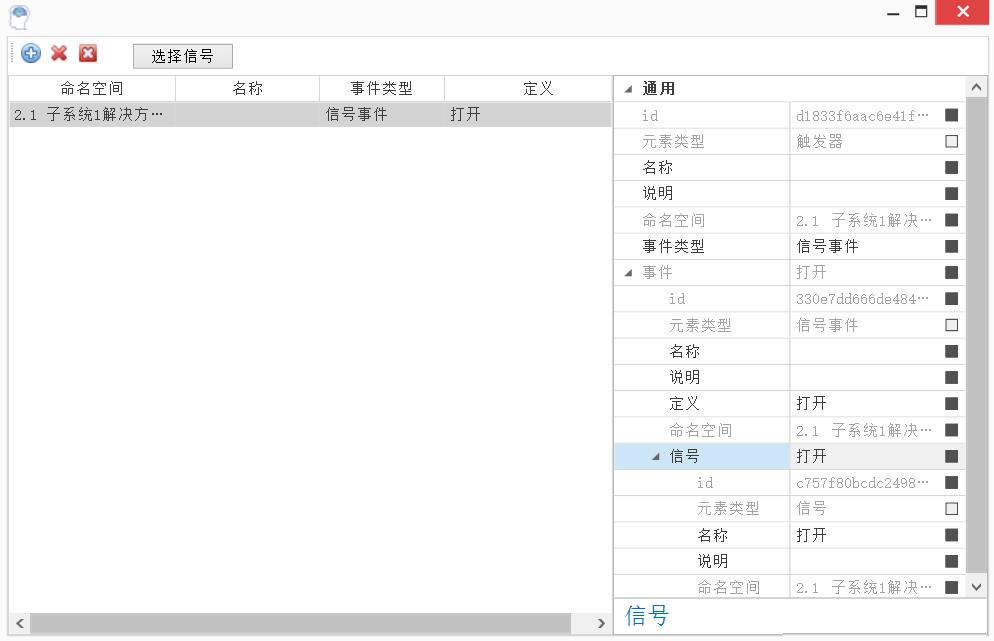Click the marker square for id c757f80bcdc2498…
The width and height of the screenshot is (994, 641).
952,482
